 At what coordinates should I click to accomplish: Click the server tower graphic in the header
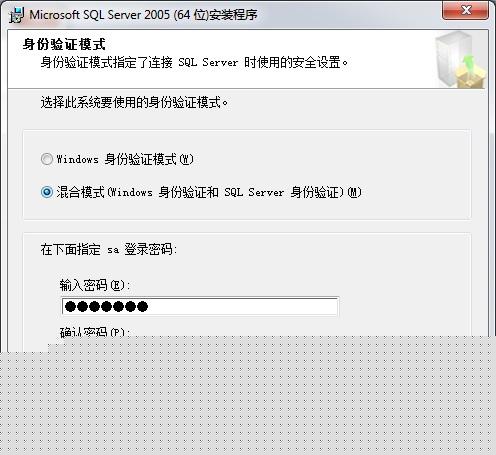451,58
